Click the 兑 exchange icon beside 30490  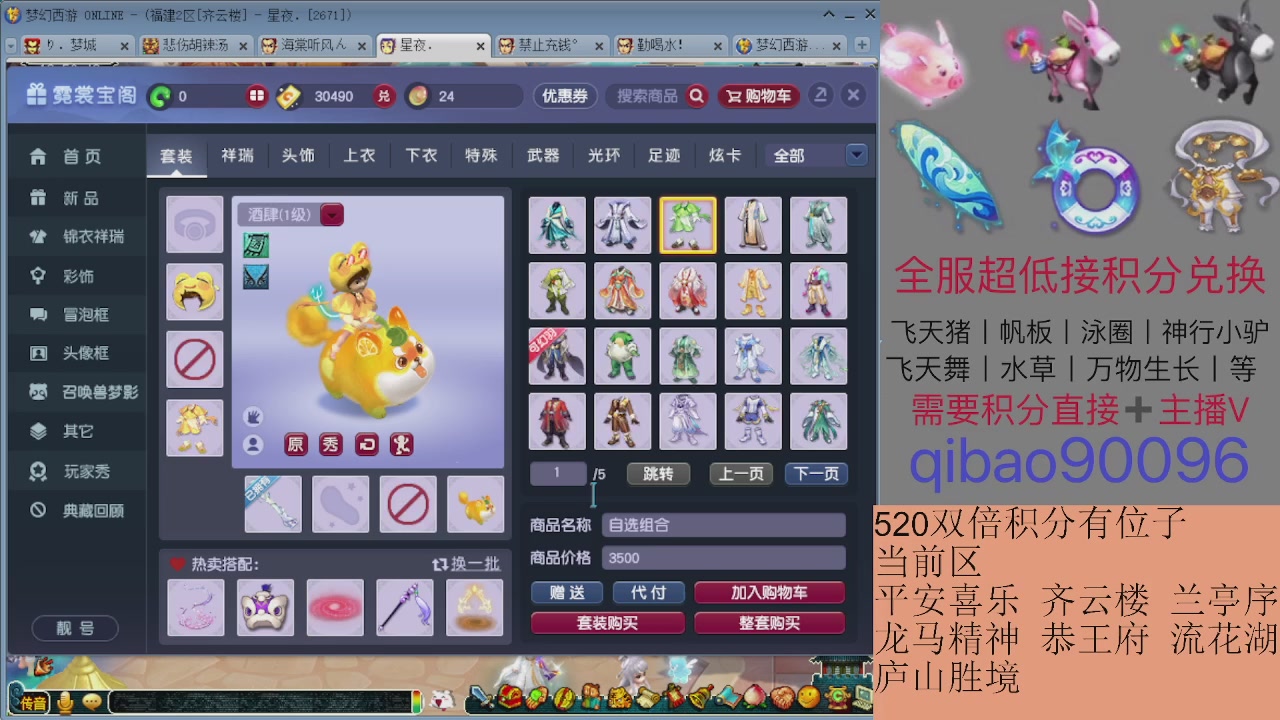point(384,96)
